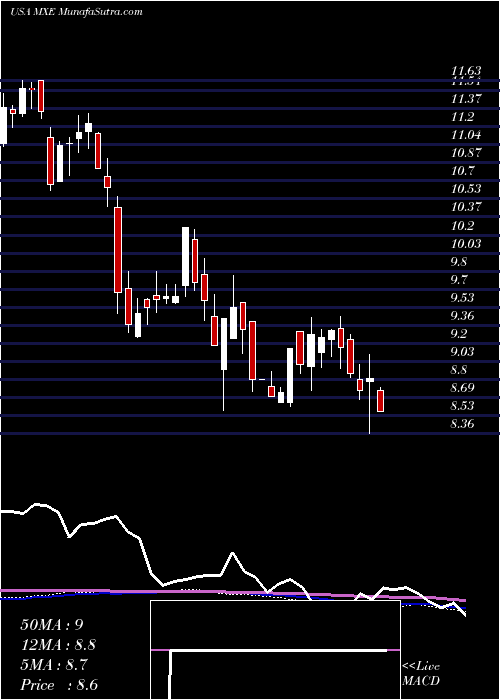The height and width of the screenshot is (700, 500).
Task: Click the 8.53 price axis label
Action: [462, 406]
